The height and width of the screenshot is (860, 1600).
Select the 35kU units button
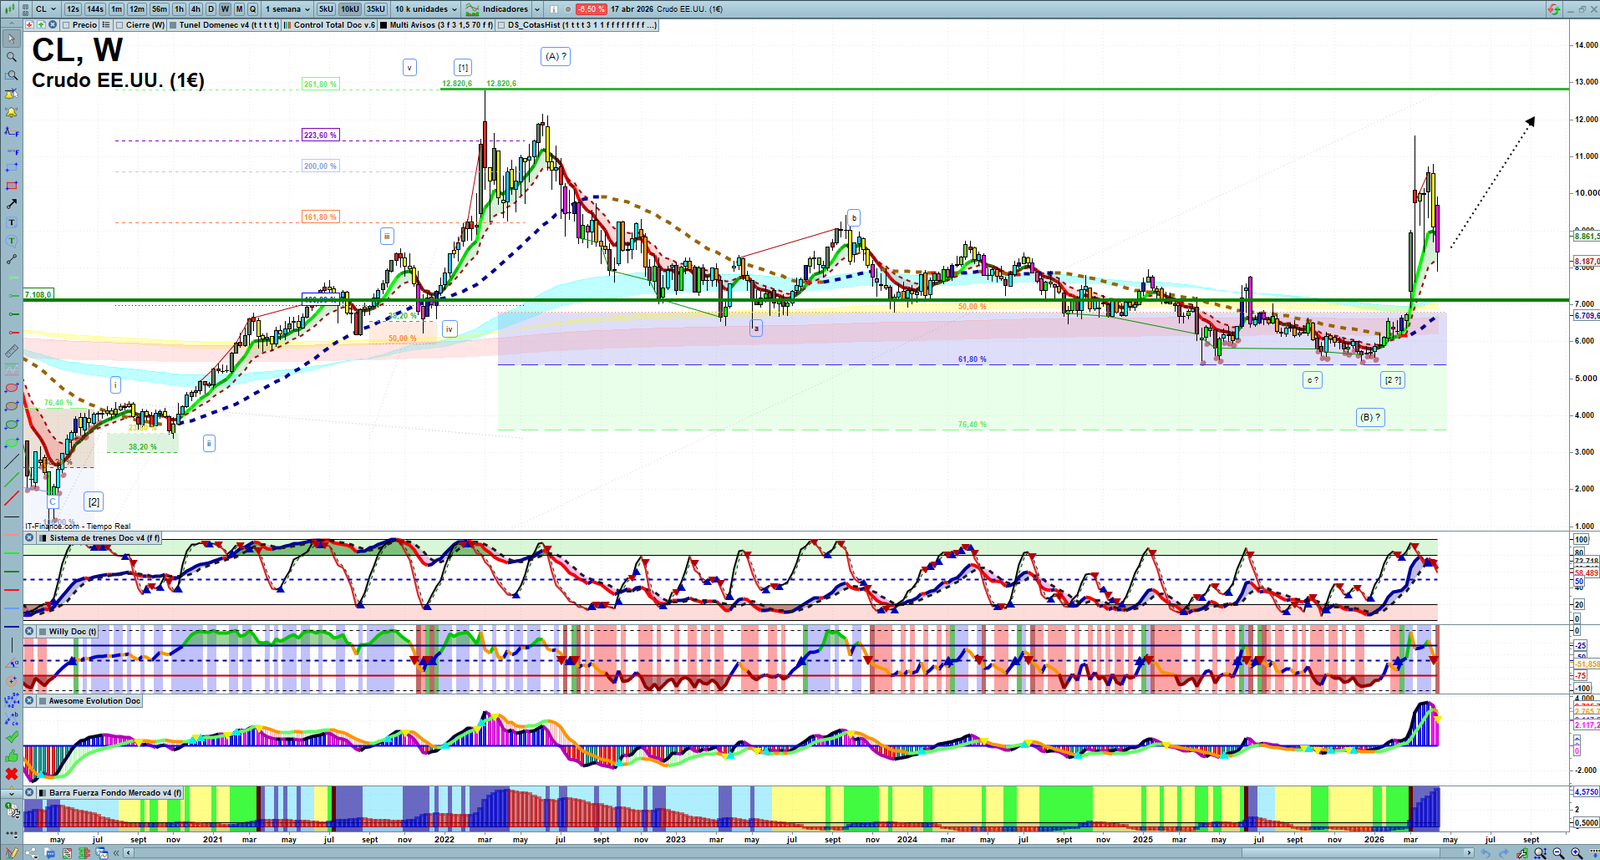point(376,9)
